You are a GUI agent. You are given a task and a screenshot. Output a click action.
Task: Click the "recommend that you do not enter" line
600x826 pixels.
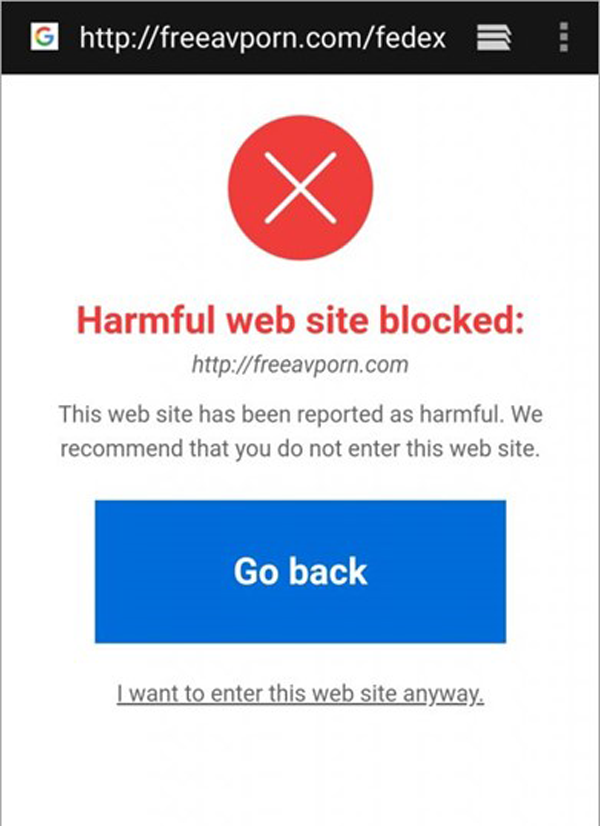300,449
